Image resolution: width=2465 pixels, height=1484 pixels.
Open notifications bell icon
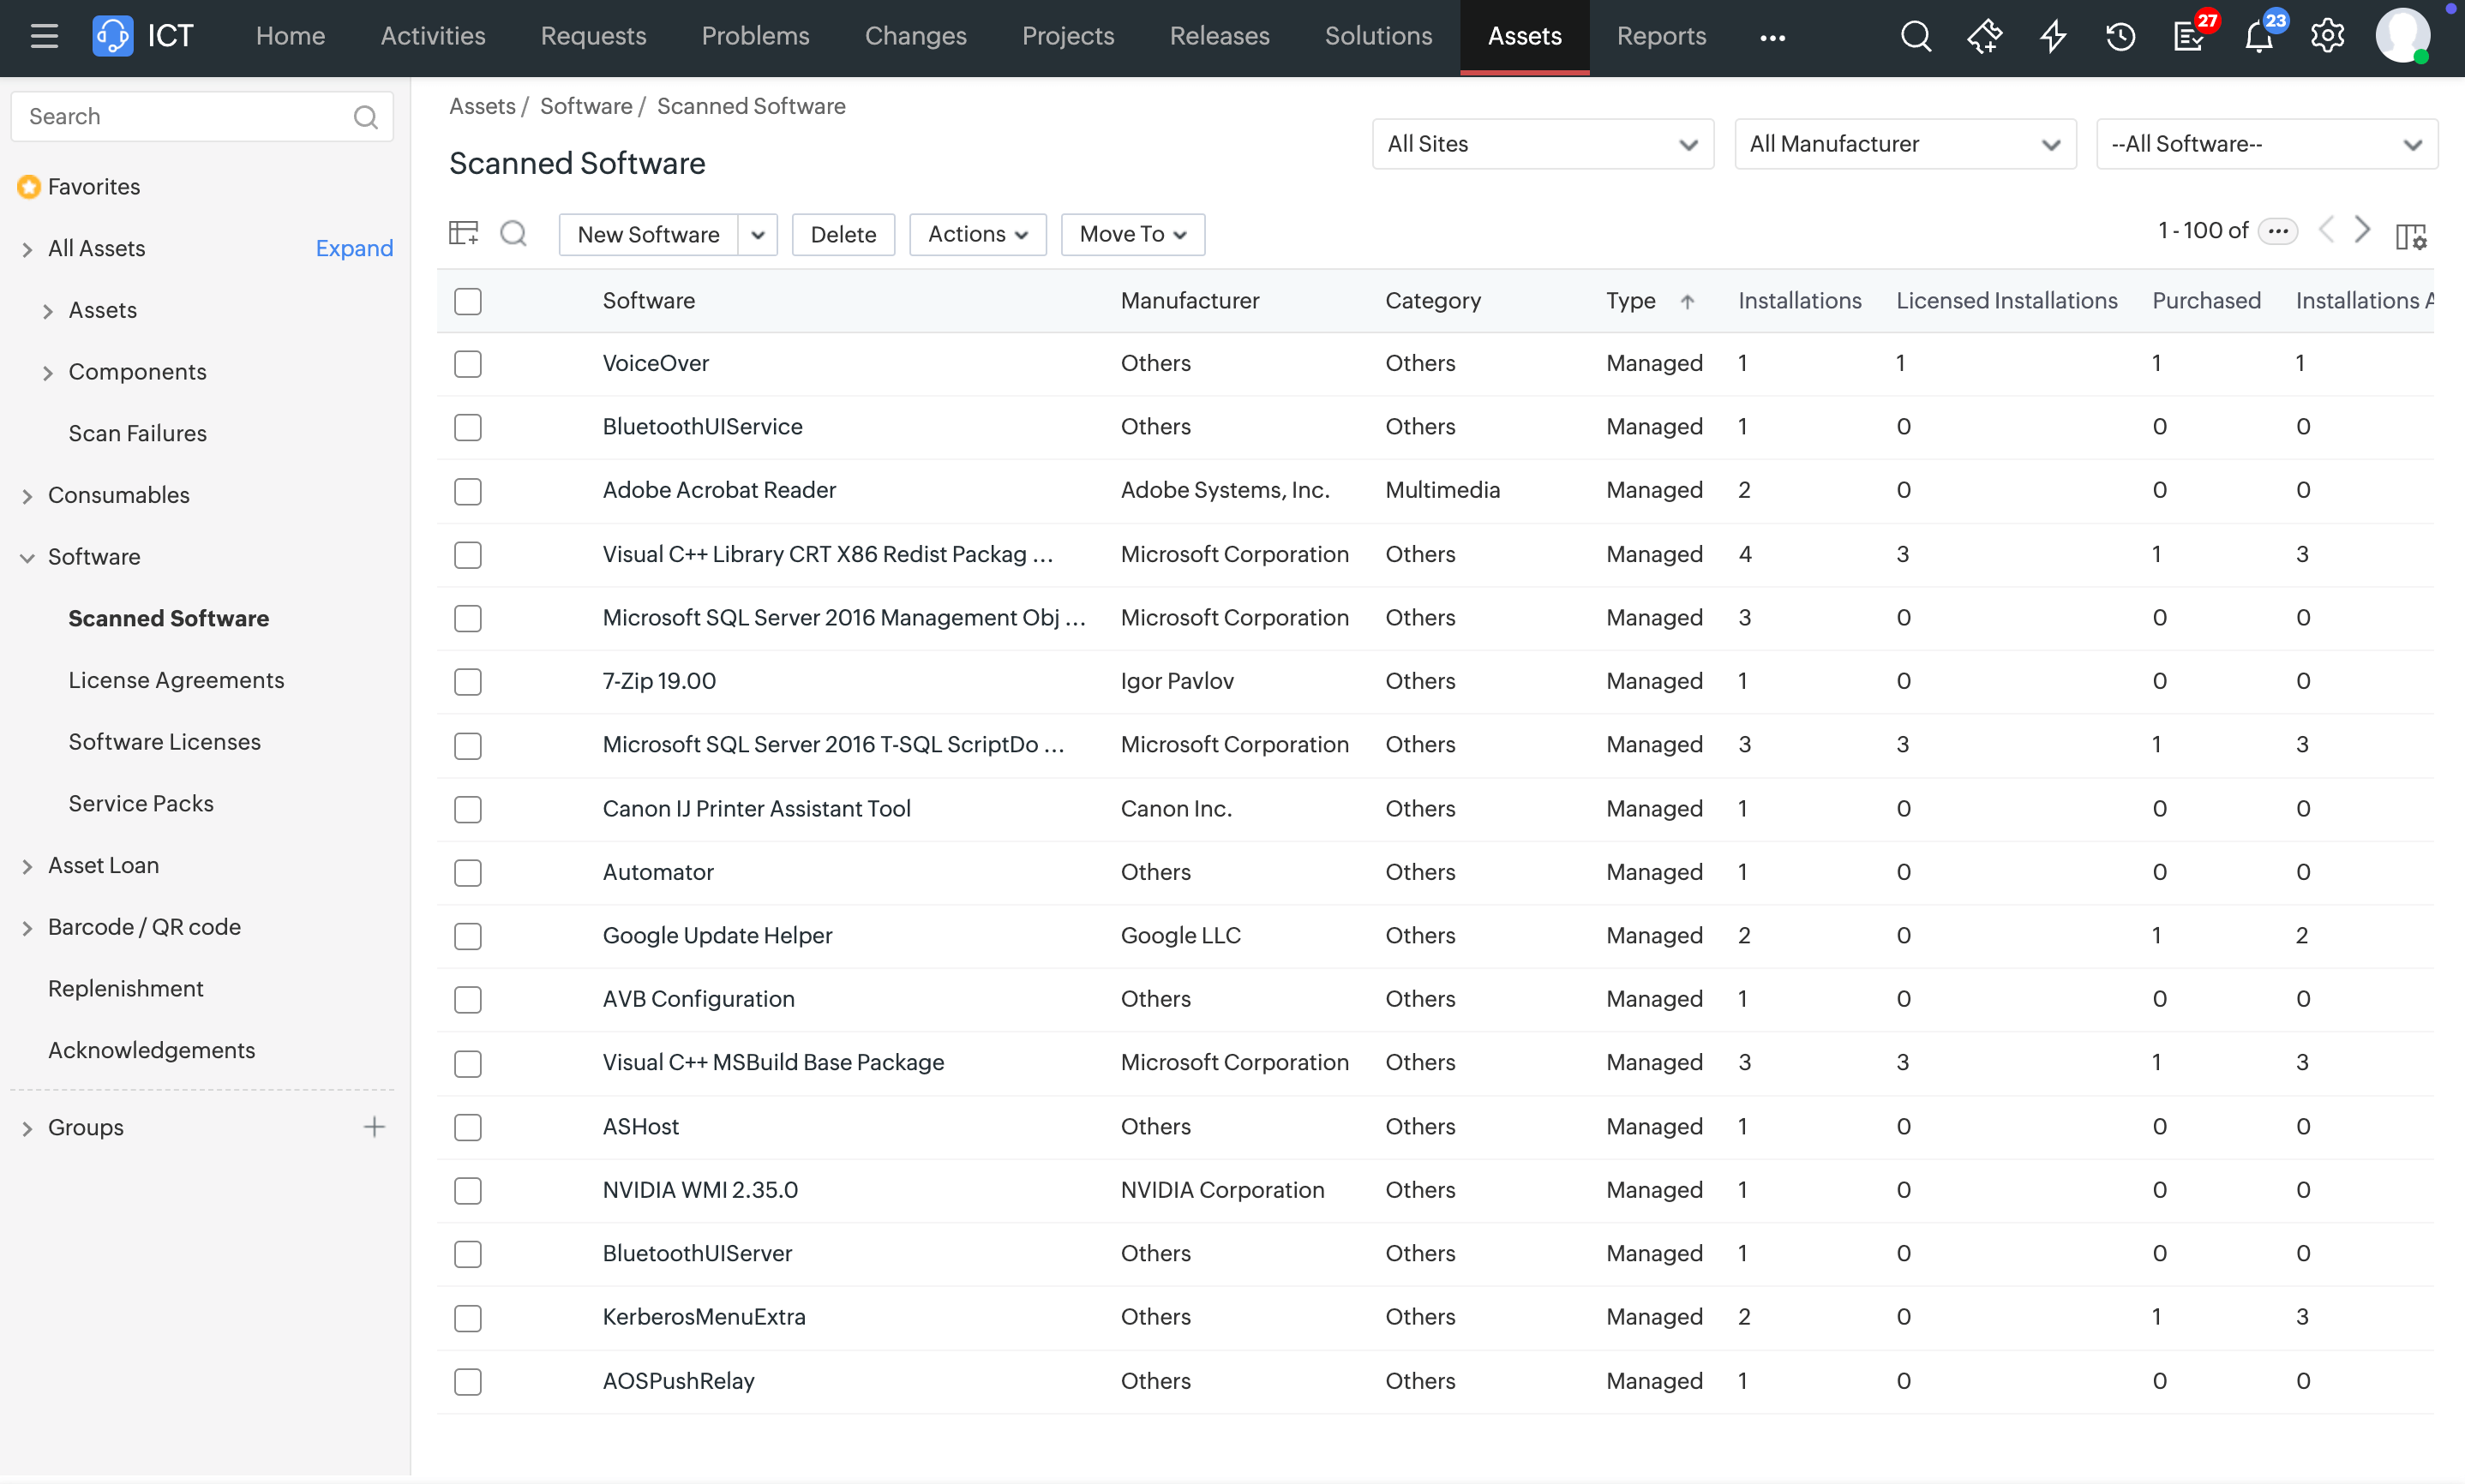click(x=2258, y=37)
